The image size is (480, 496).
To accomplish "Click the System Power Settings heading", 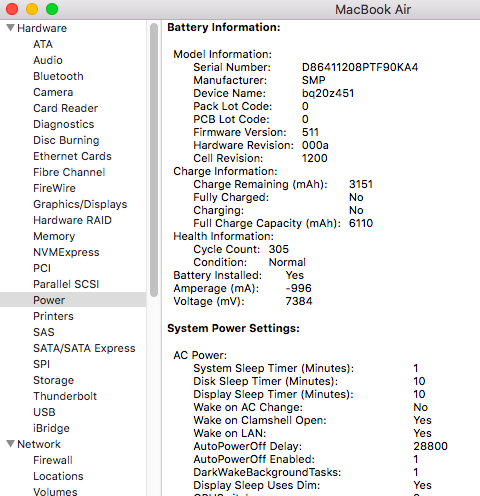I will click(233, 328).
